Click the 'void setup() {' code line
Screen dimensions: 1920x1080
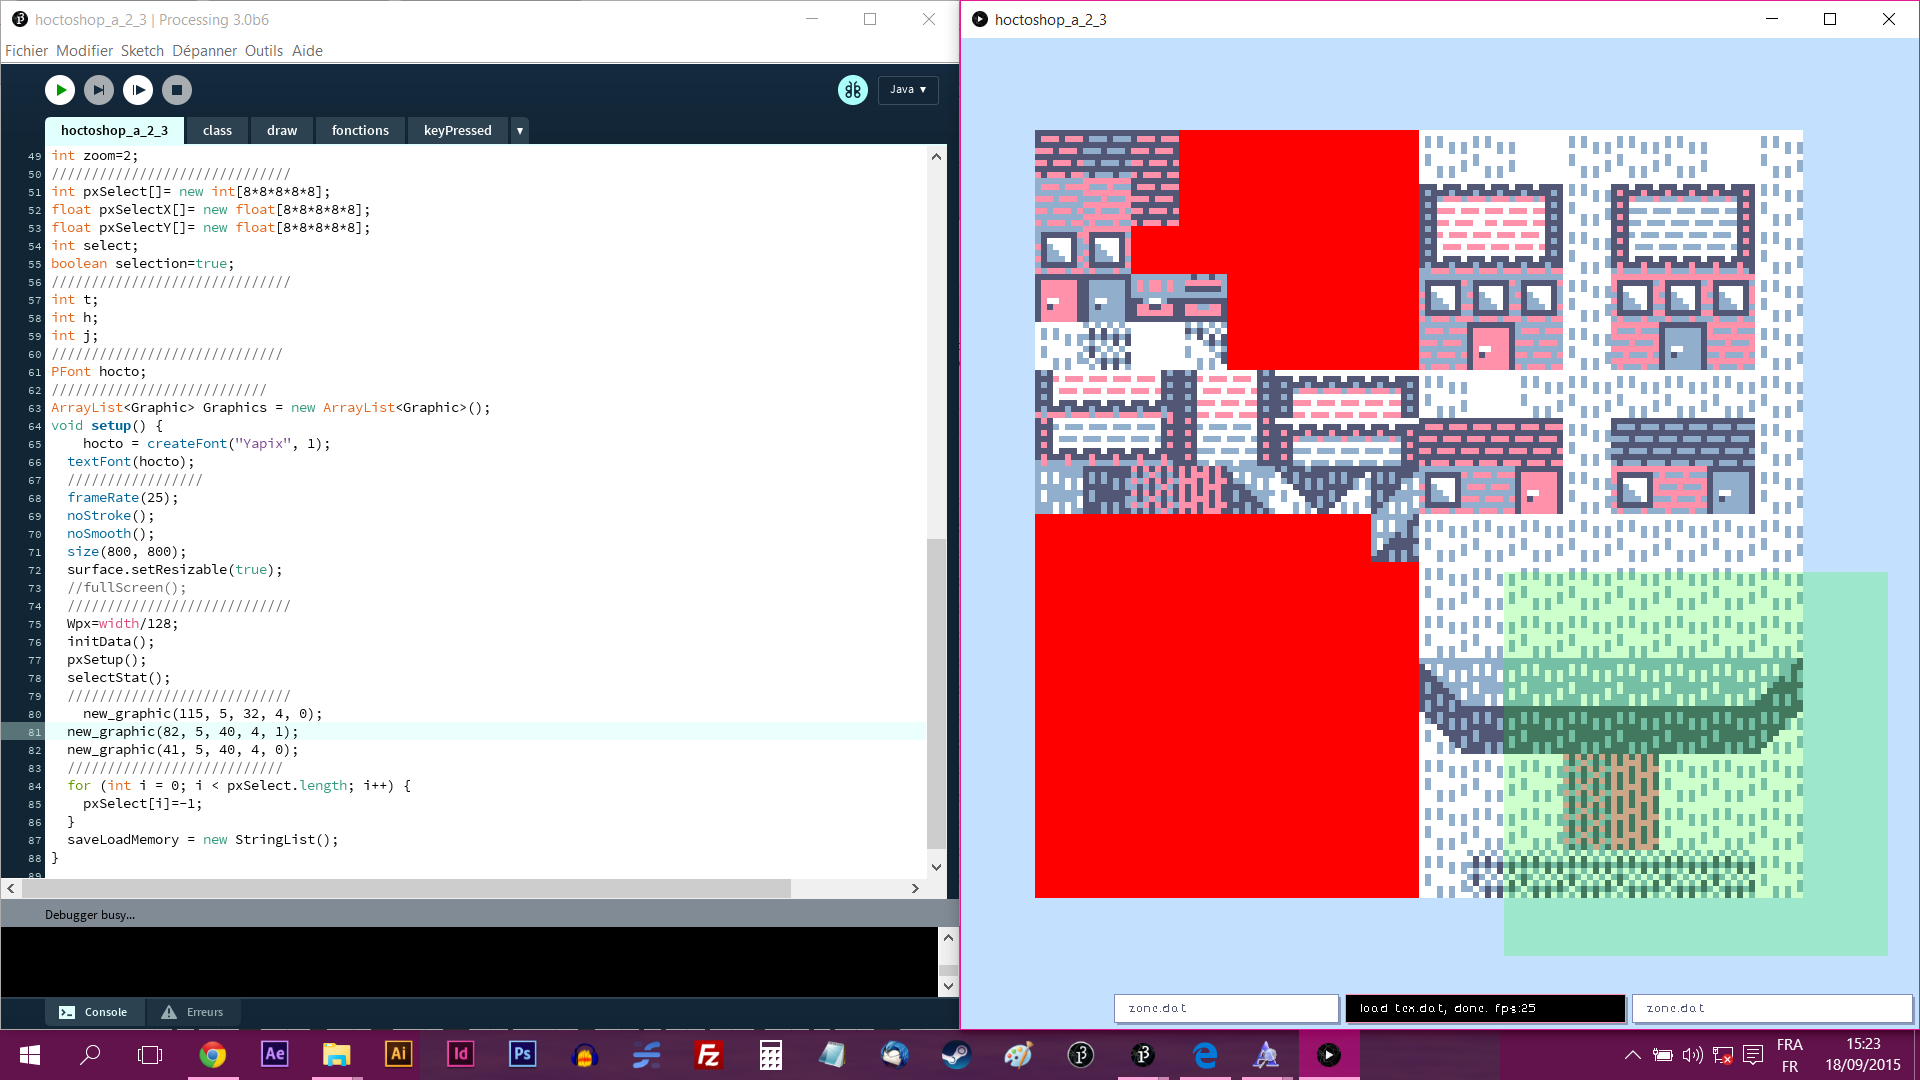tap(107, 426)
